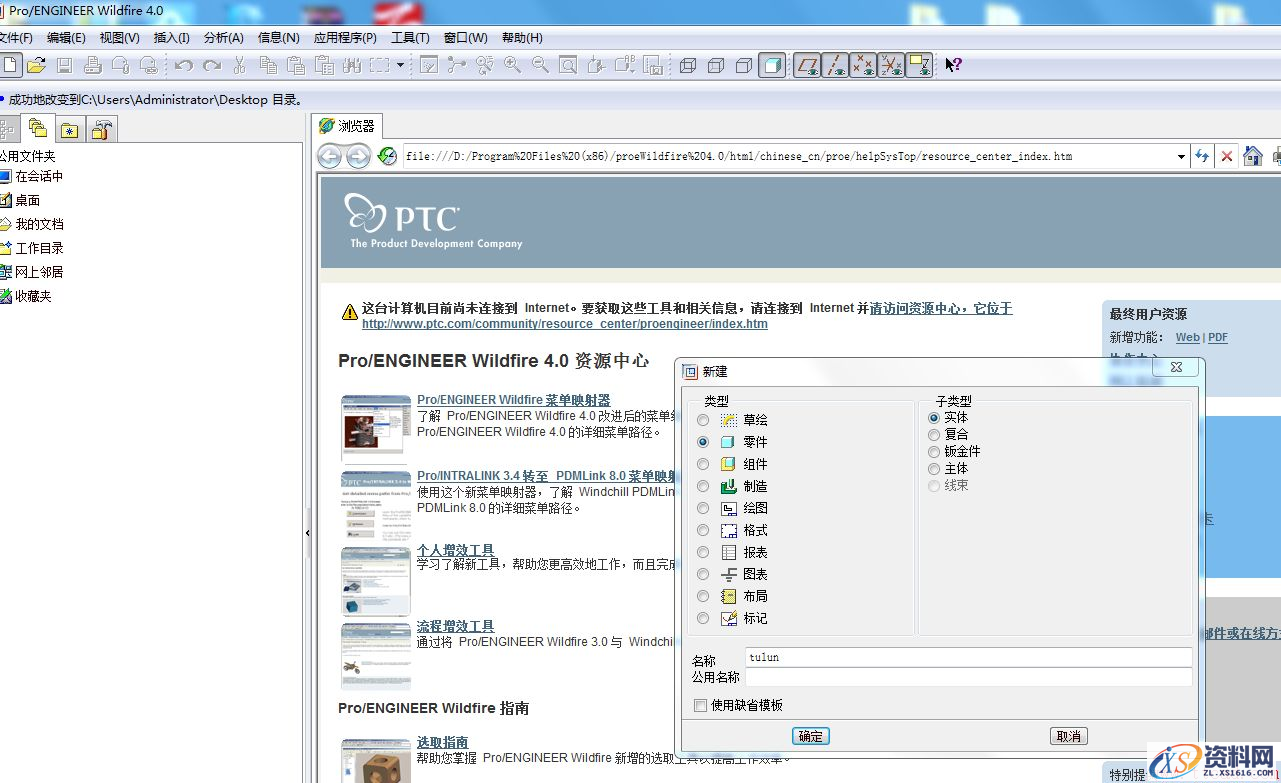Click the undo arrow icon
The width and height of the screenshot is (1281, 783).
(x=184, y=65)
